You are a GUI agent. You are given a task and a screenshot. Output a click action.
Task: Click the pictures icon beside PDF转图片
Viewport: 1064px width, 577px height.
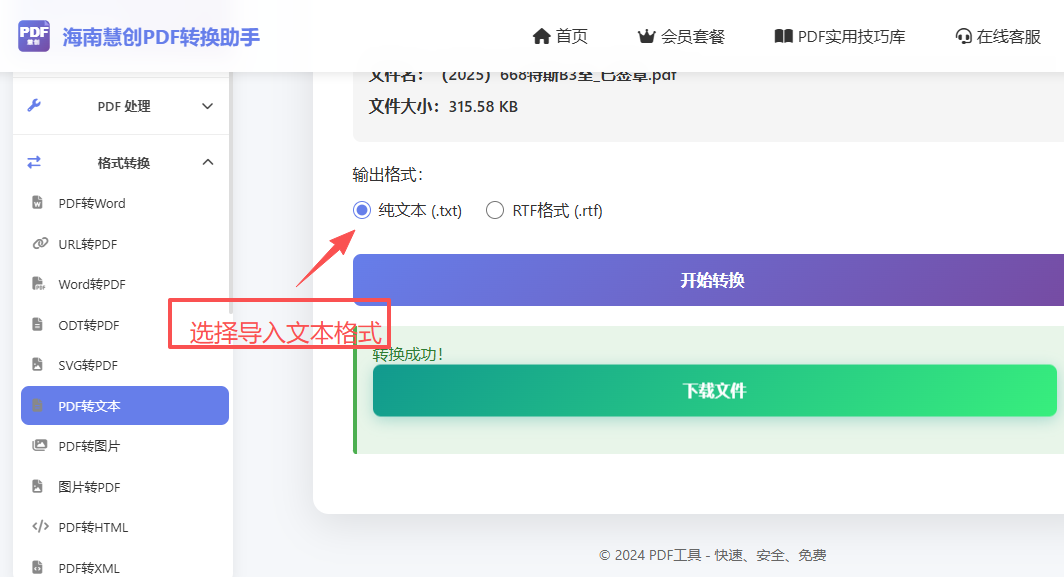[40, 445]
